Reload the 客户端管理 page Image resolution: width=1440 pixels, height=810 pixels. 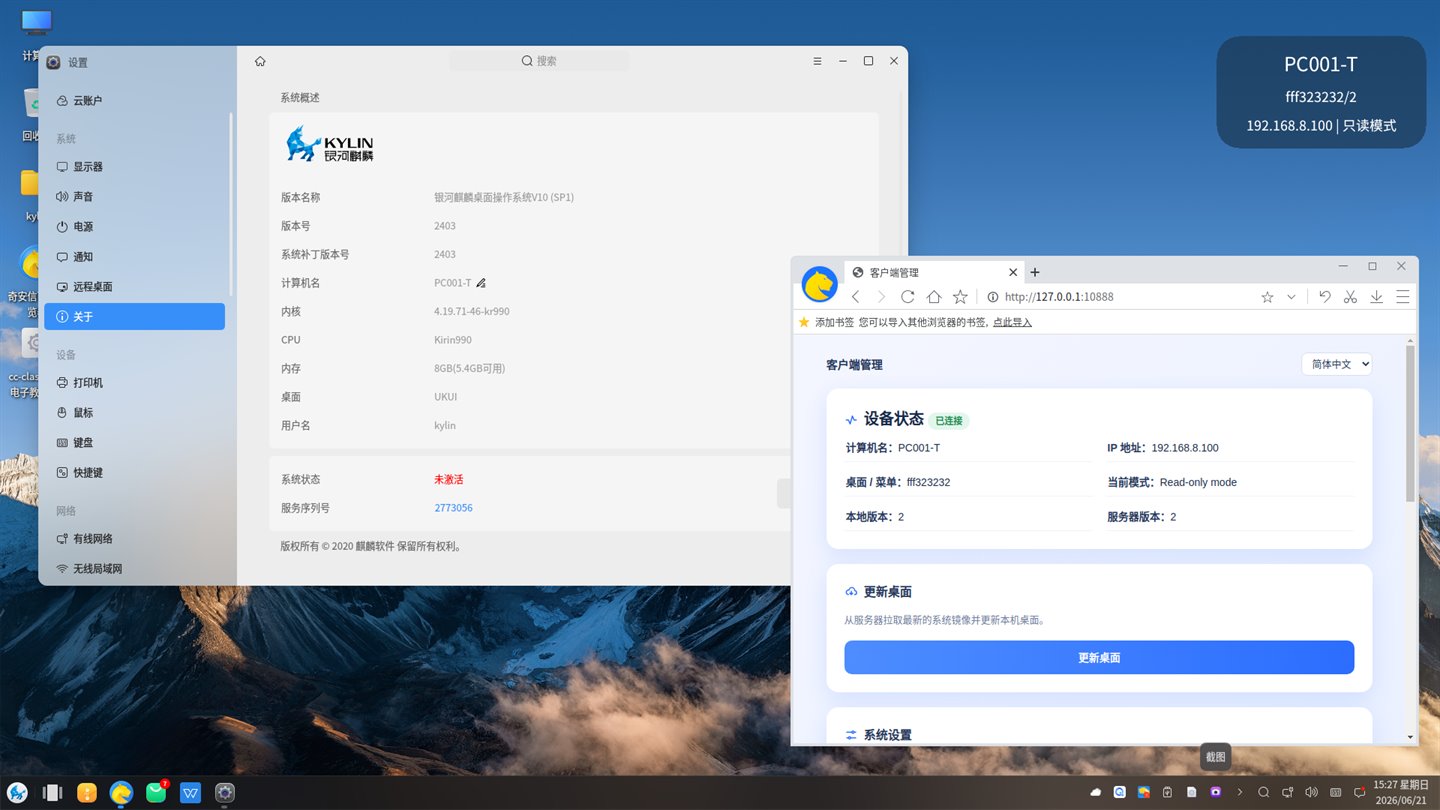(907, 297)
